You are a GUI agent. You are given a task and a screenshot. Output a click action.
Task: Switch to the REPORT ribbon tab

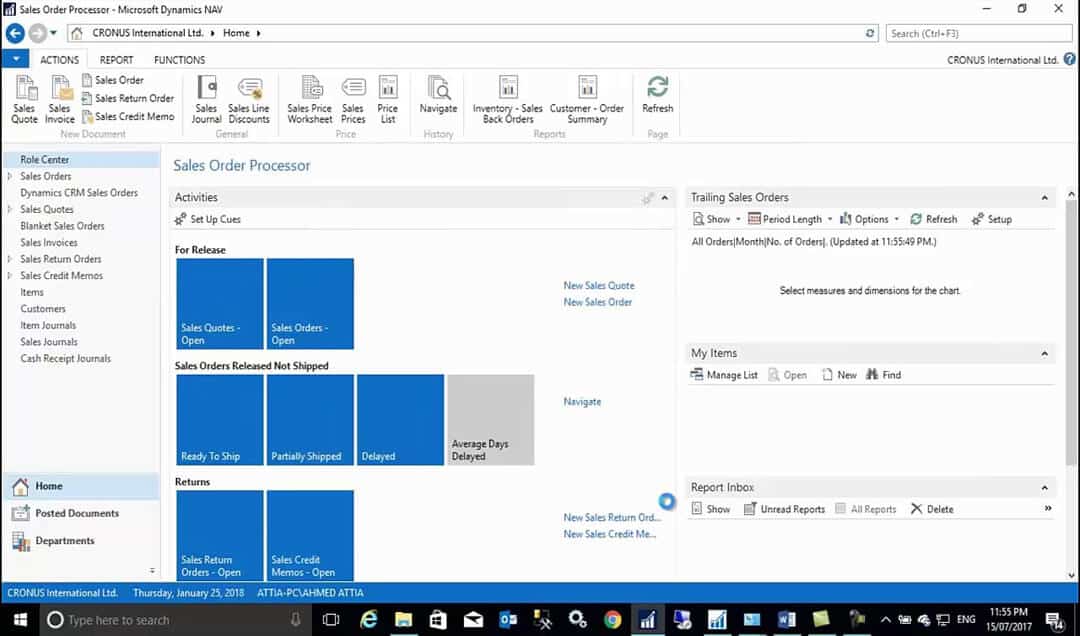coord(116,60)
